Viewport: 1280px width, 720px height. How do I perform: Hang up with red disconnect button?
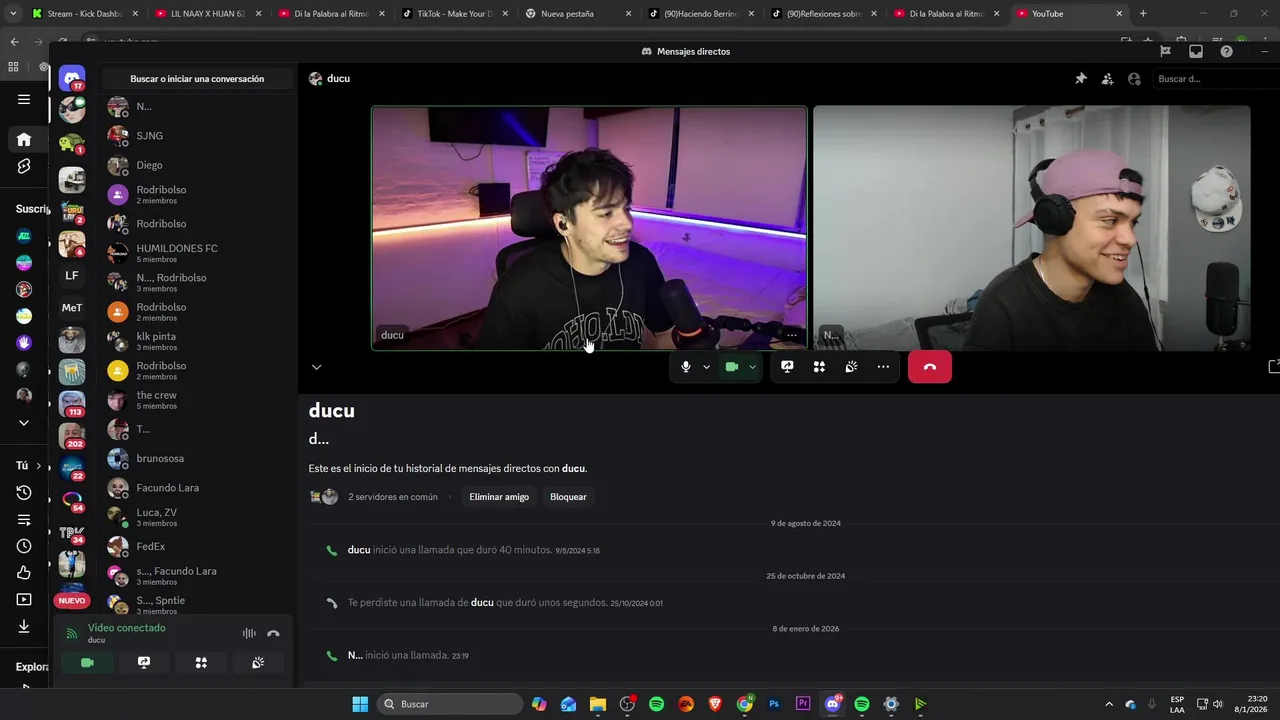(930, 367)
